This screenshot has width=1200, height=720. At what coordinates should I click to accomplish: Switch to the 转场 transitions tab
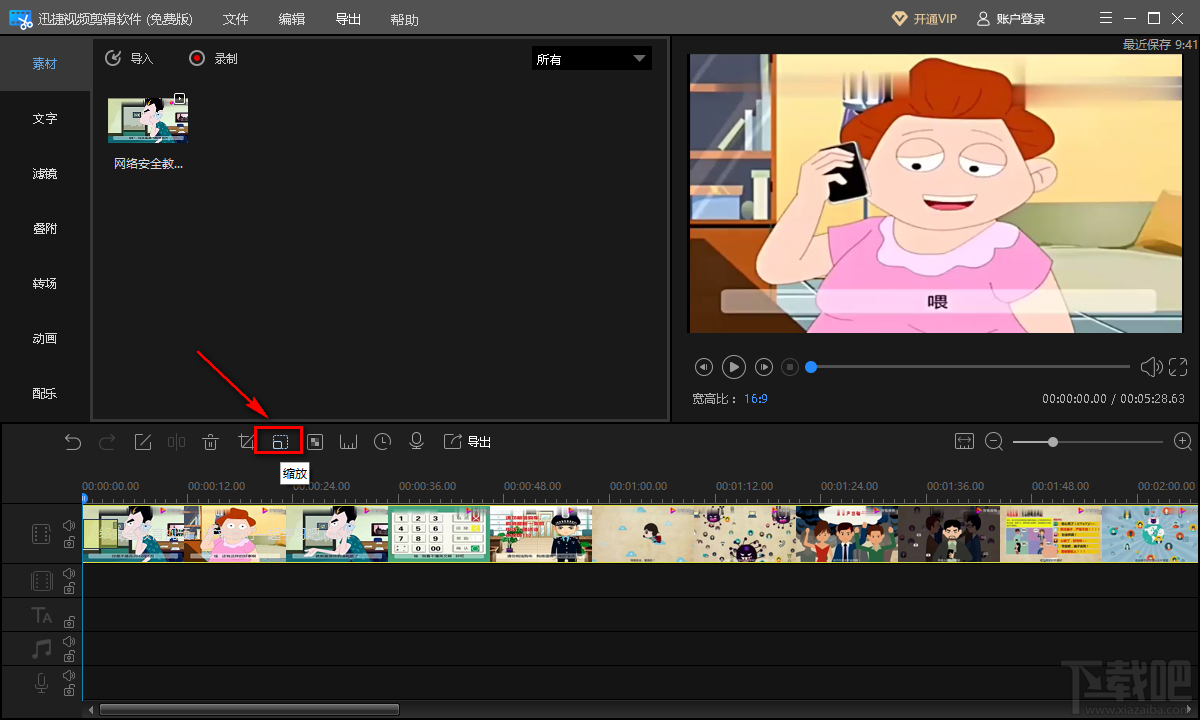coord(45,284)
